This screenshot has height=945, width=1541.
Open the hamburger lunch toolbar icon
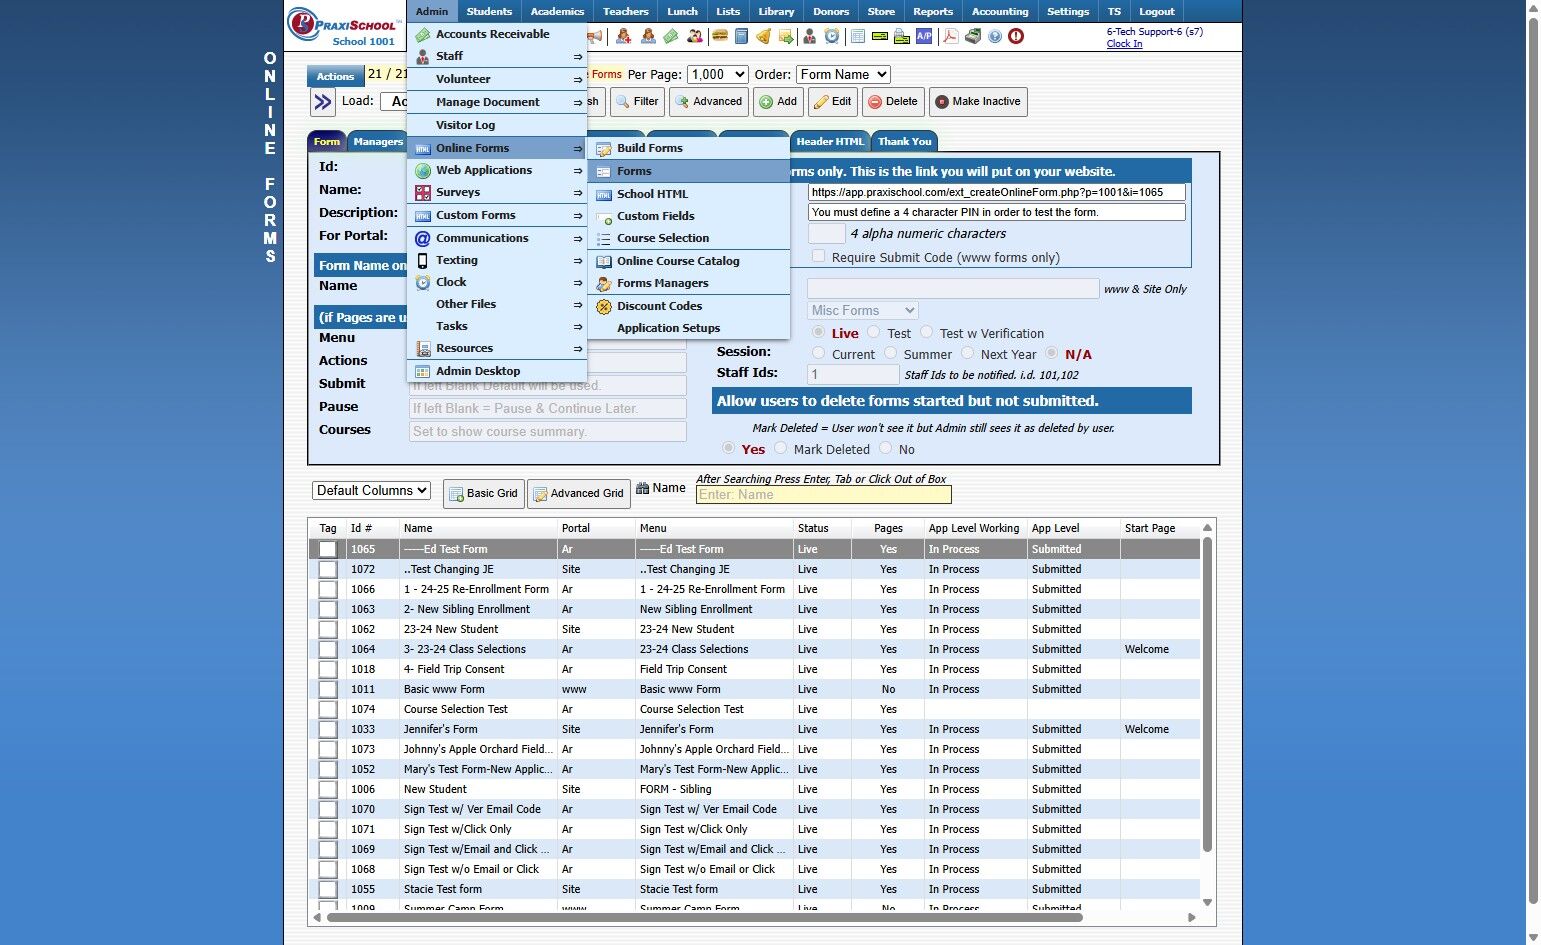[x=719, y=37]
